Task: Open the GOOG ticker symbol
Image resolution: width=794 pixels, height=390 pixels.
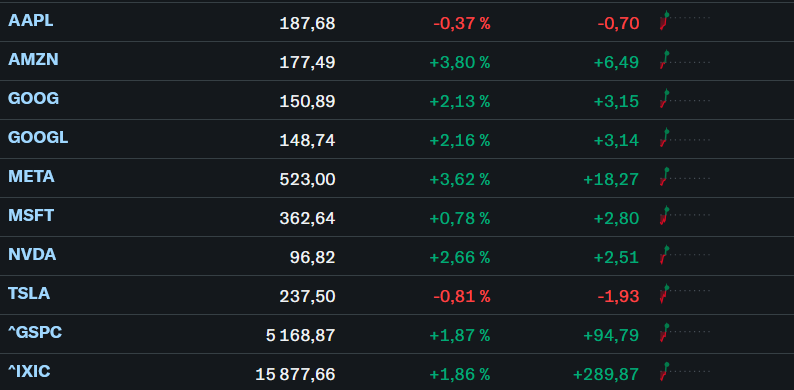Action: [33, 99]
